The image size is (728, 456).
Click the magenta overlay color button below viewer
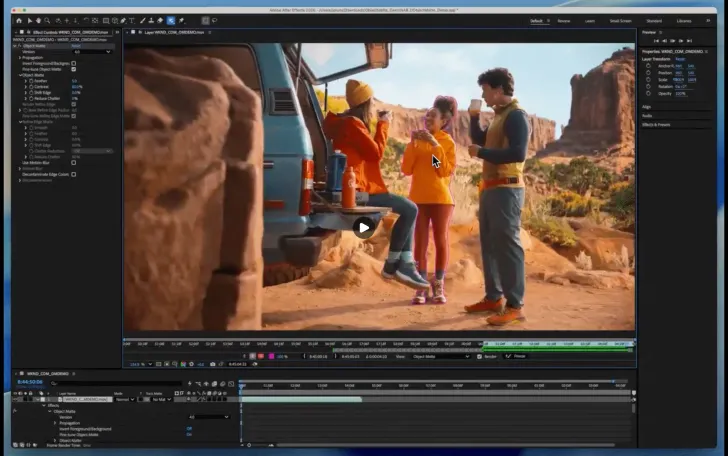point(272,356)
